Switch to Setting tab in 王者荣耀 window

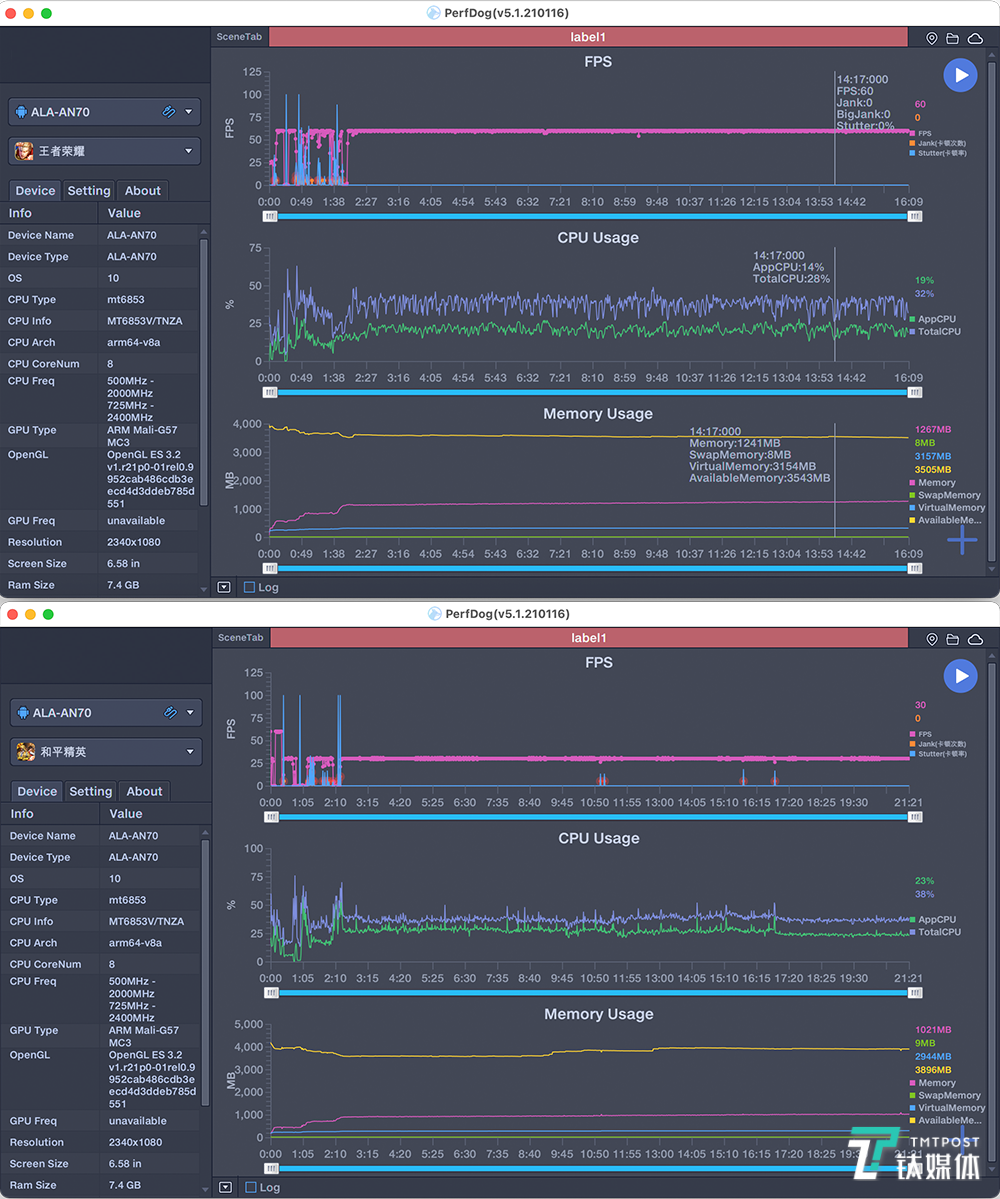[89, 191]
